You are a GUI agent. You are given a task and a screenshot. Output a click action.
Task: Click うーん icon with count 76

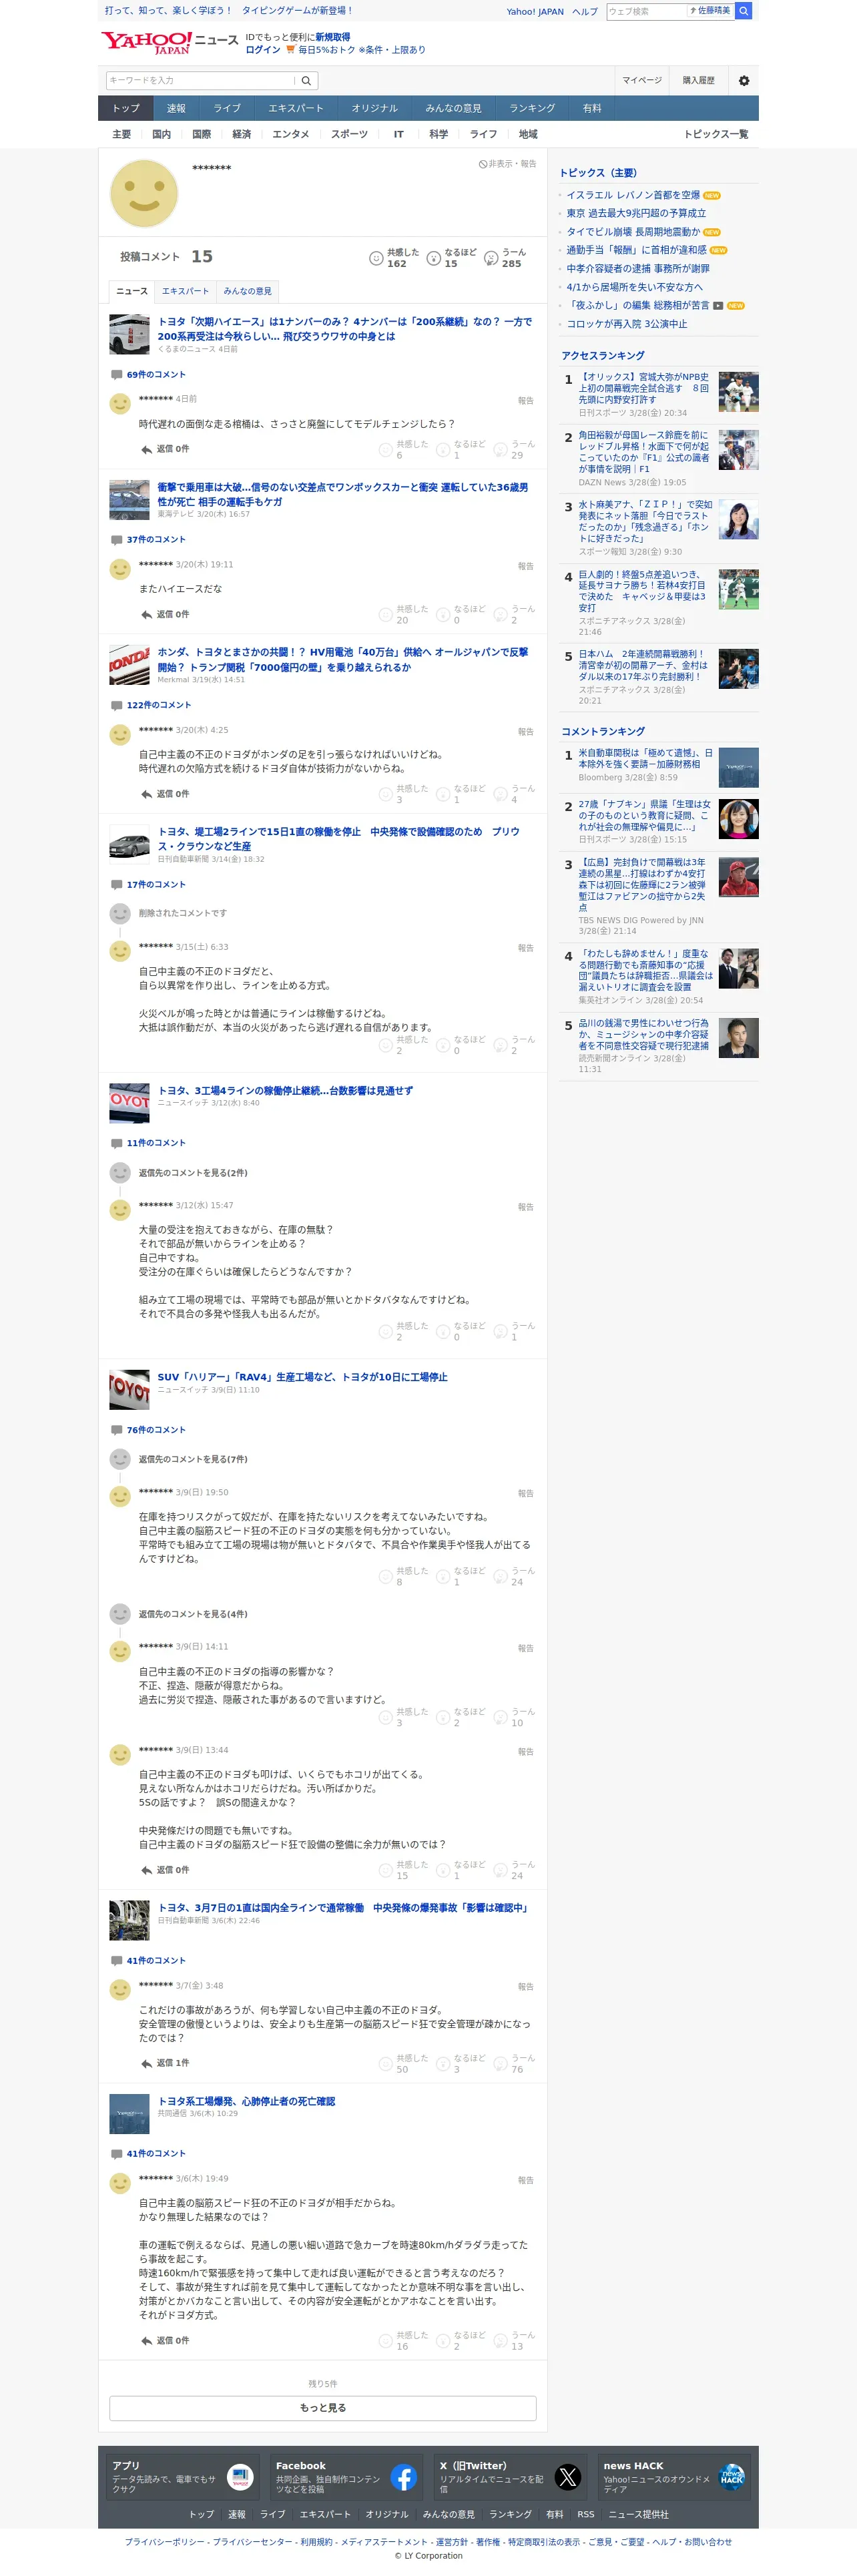501,2064
